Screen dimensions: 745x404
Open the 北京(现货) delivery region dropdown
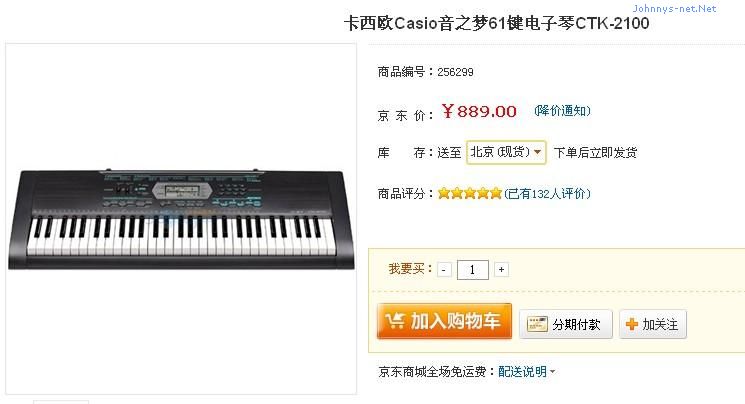(506, 152)
